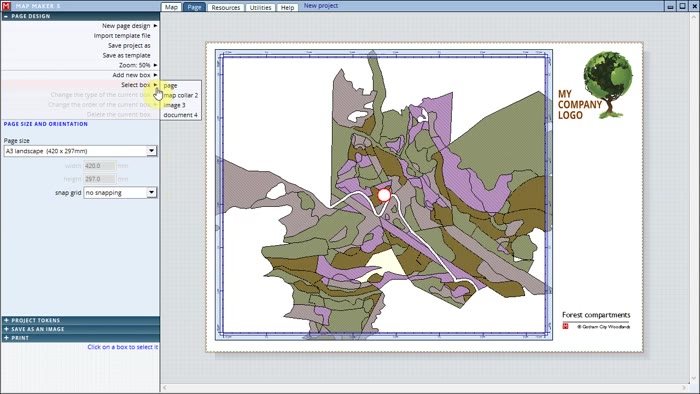Open the Resources tab
The height and width of the screenshot is (394, 700).
coord(225,7)
